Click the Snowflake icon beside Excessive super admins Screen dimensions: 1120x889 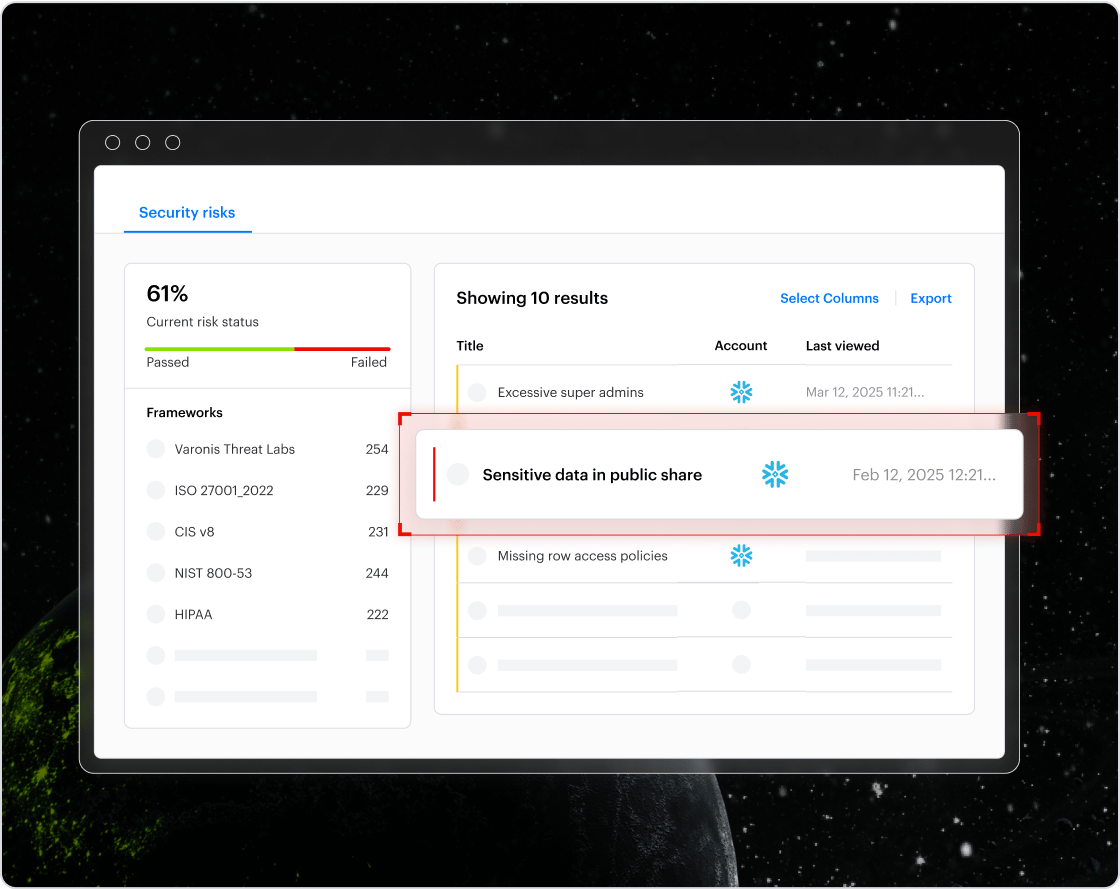[x=741, y=392]
